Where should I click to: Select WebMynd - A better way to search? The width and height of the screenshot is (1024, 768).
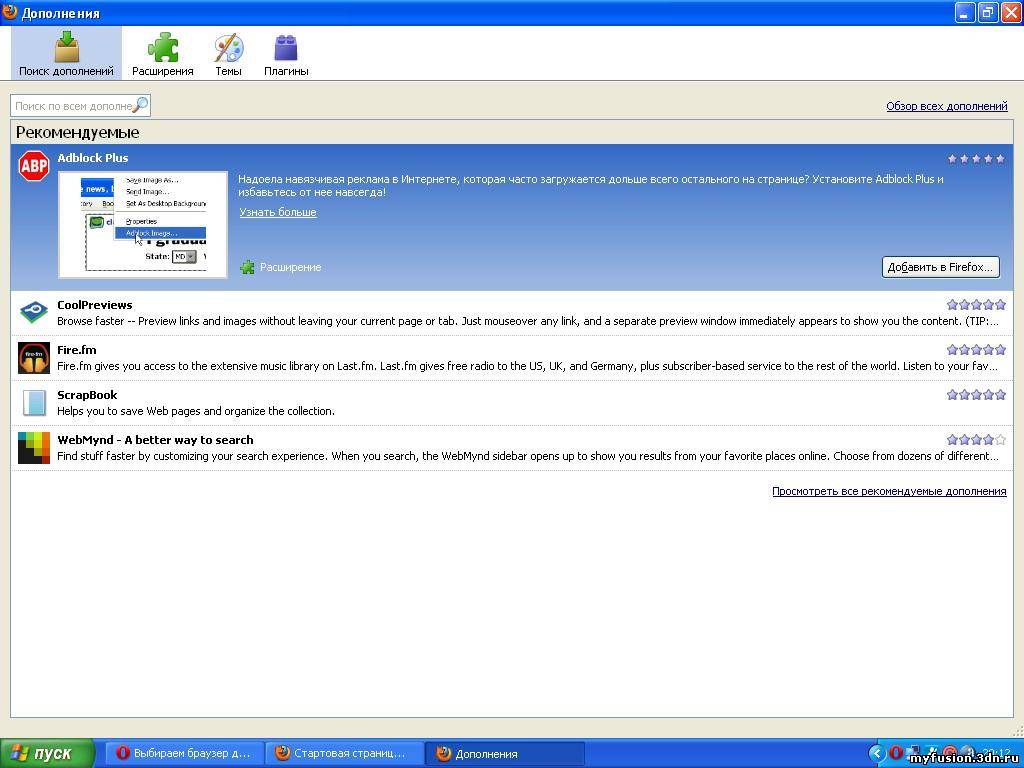coord(155,440)
